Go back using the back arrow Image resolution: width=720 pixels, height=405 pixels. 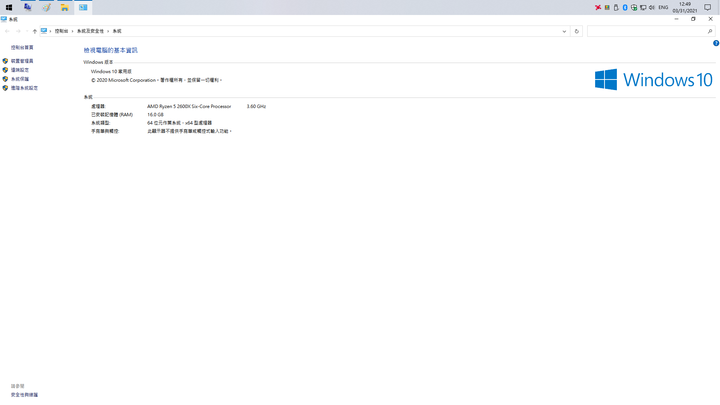(7, 31)
